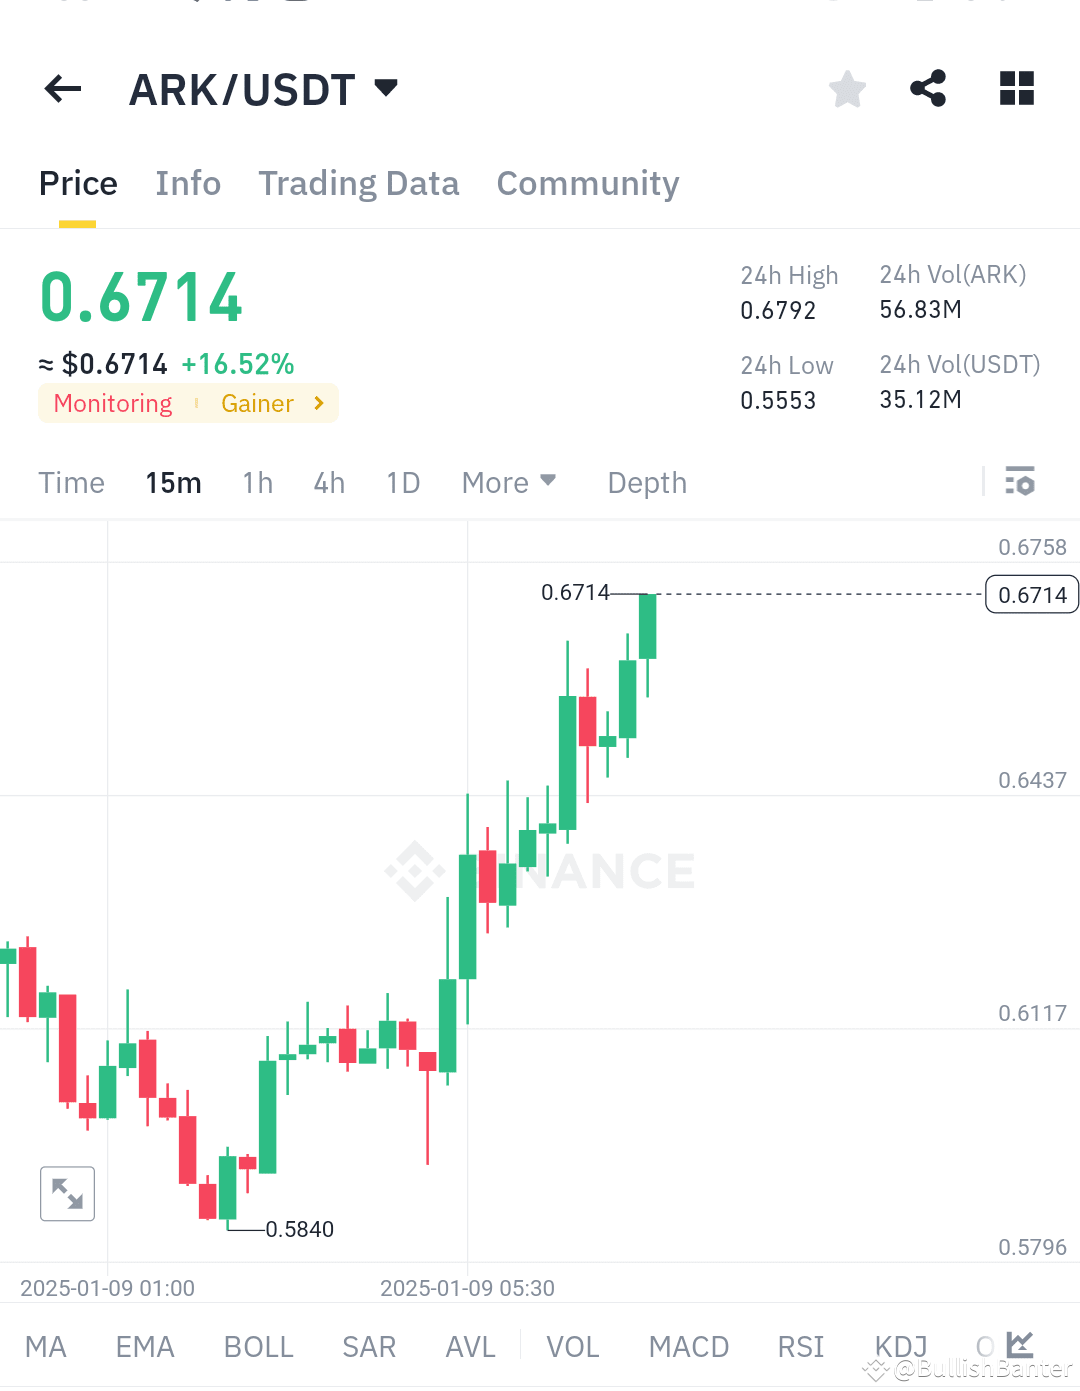
Task: Click the 0.6714 current price tag
Action: pos(1031,594)
